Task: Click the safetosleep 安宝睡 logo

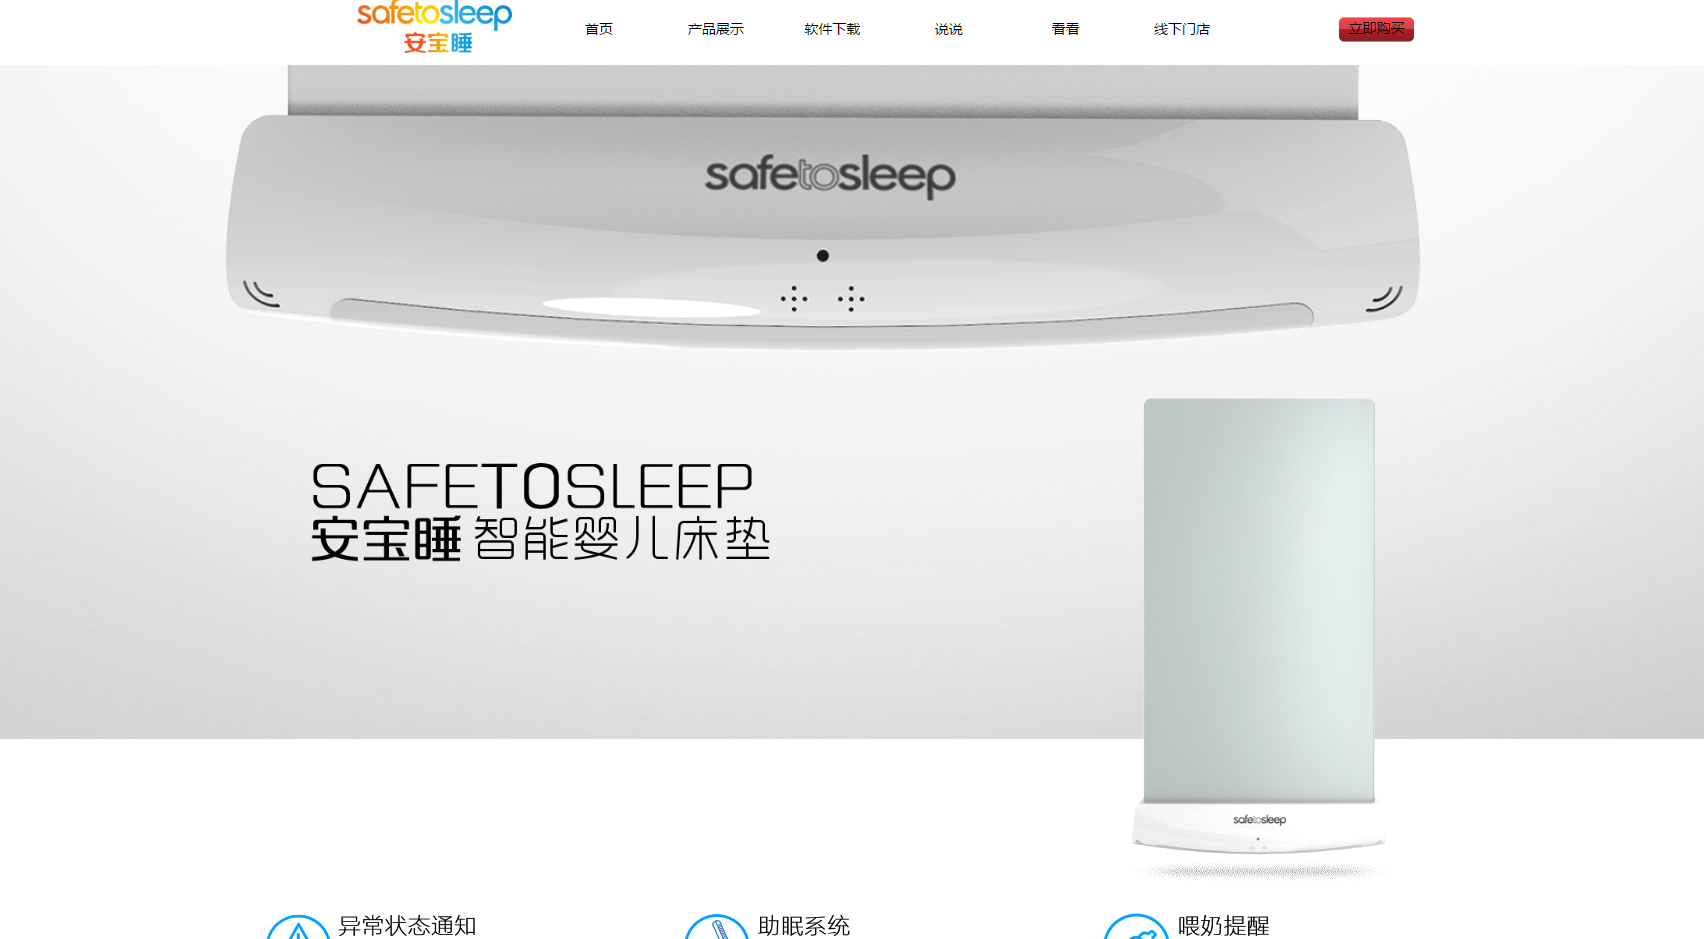Action: tap(434, 27)
